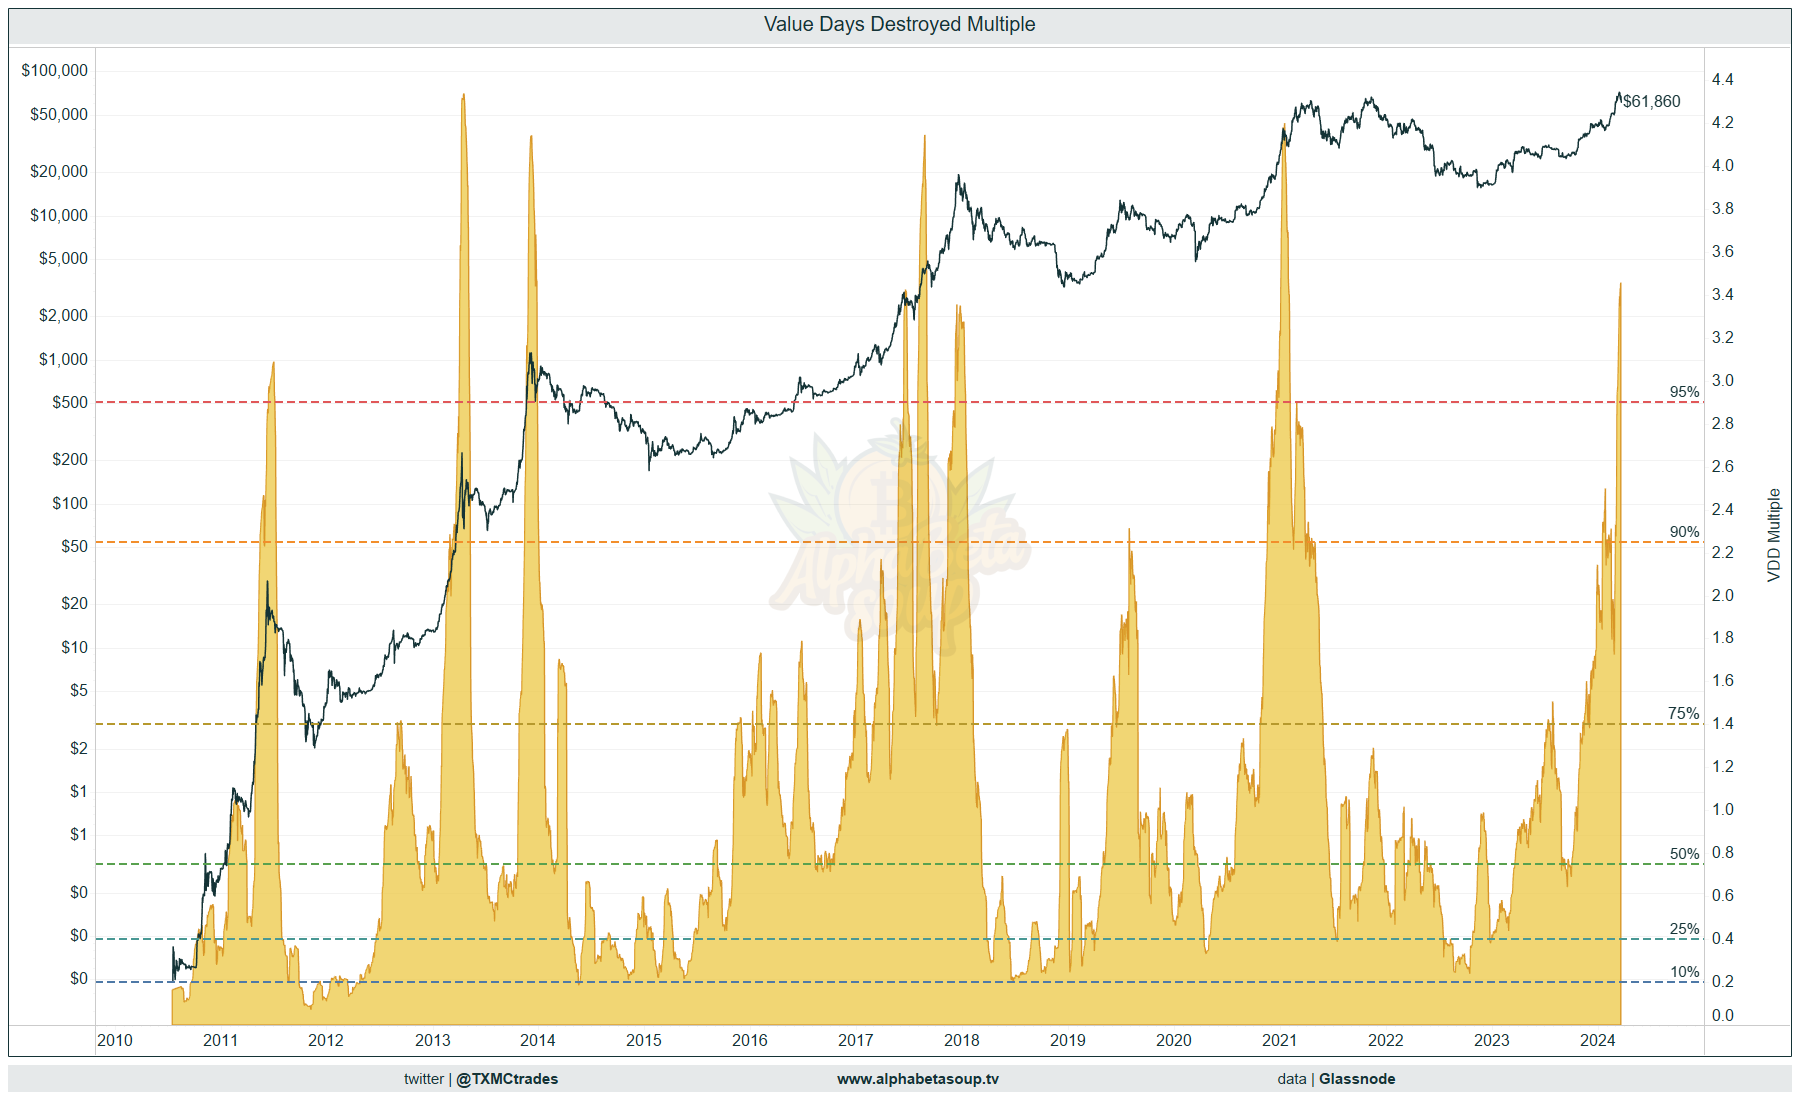Click the "$5,000" price axis label
Image resolution: width=1800 pixels, height=1100 pixels.
tap(63, 258)
